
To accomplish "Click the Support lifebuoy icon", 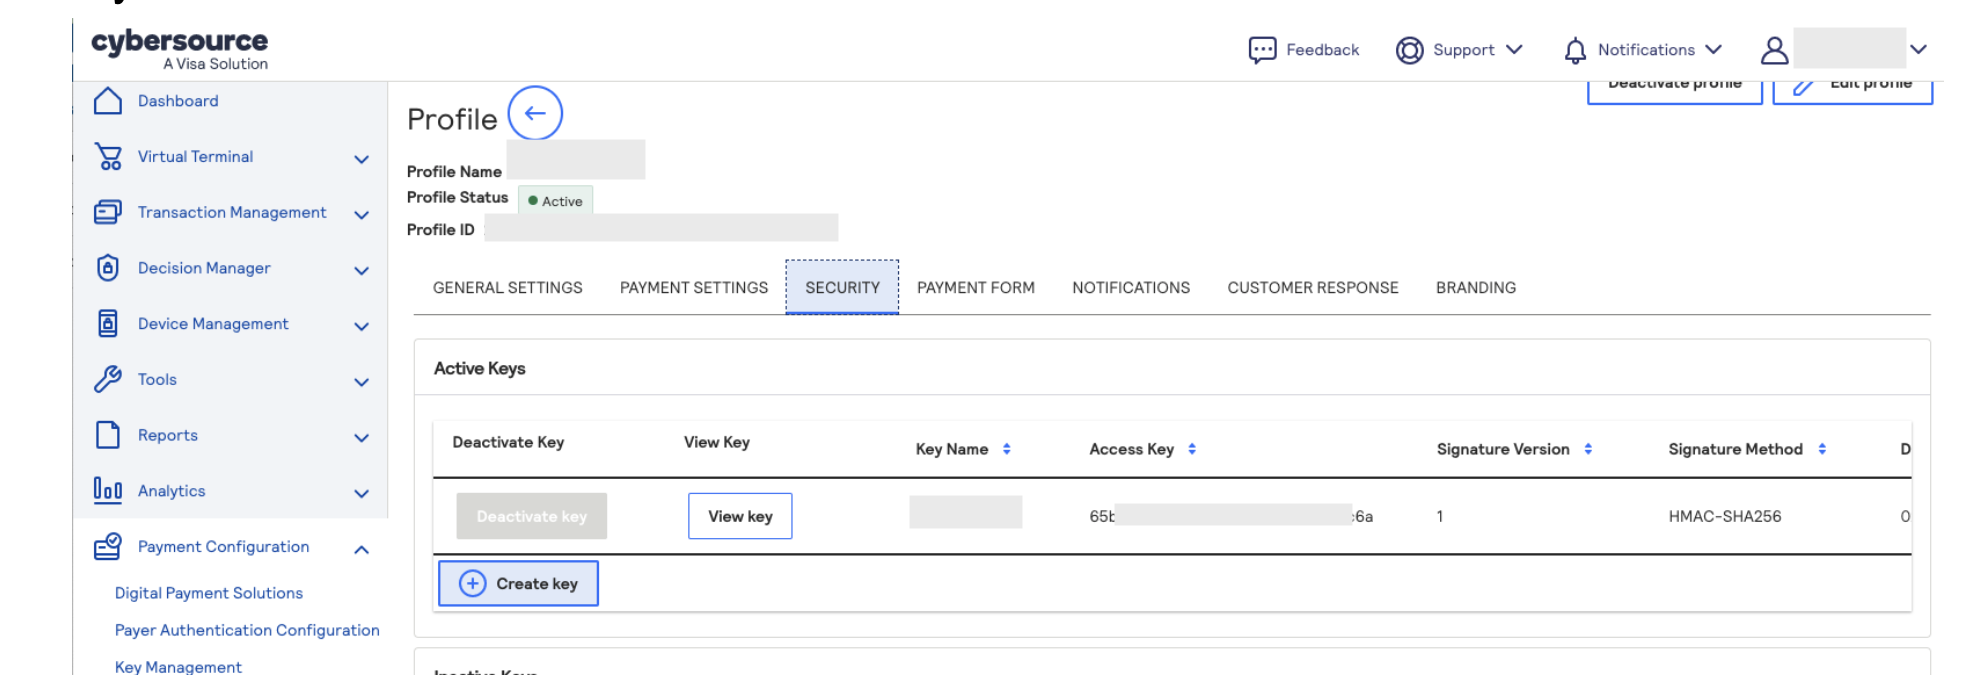I will pos(1409,50).
